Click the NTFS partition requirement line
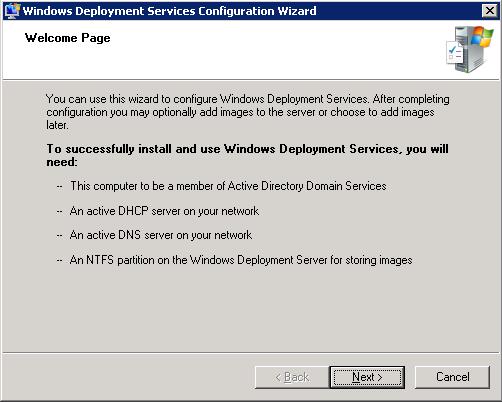This screenshot has width=502, height=402. pos(241,260)
